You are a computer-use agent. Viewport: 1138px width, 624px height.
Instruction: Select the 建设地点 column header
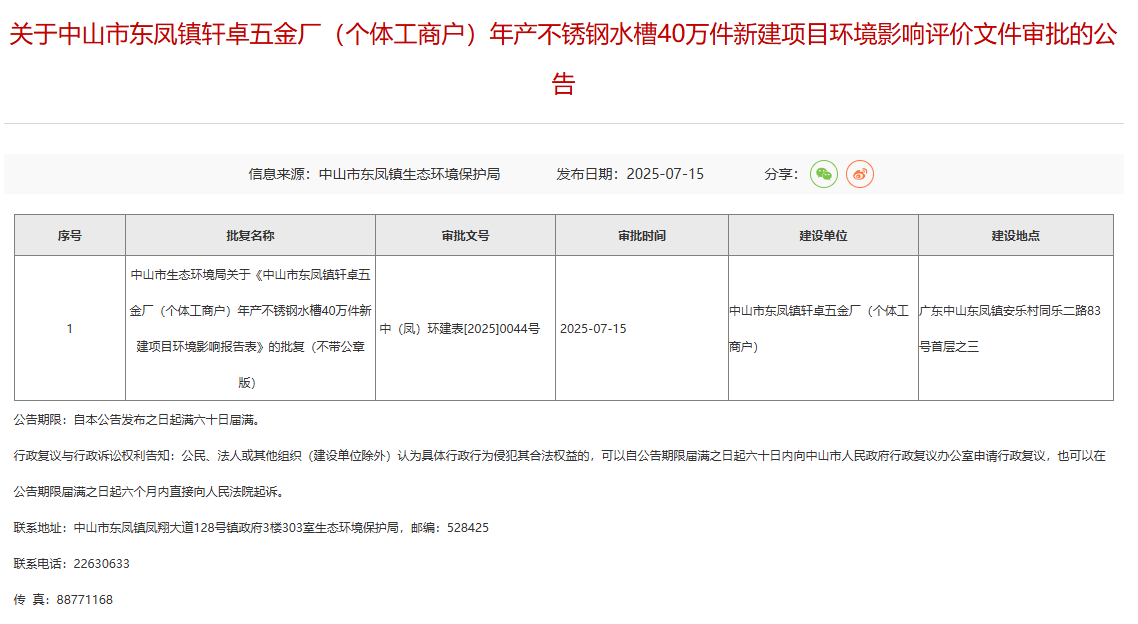click(1015, 236)
